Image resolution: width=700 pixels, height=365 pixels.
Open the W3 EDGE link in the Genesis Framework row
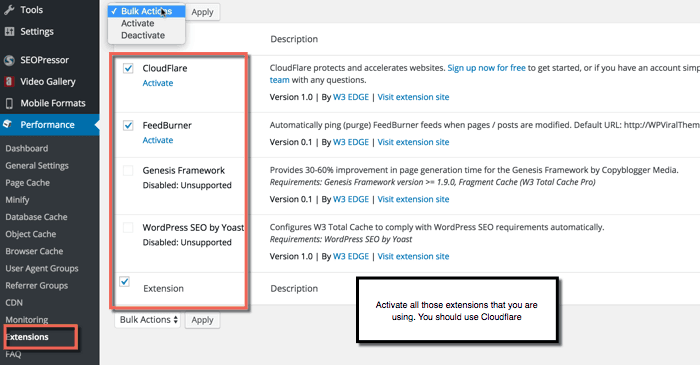tap(351, 199)
